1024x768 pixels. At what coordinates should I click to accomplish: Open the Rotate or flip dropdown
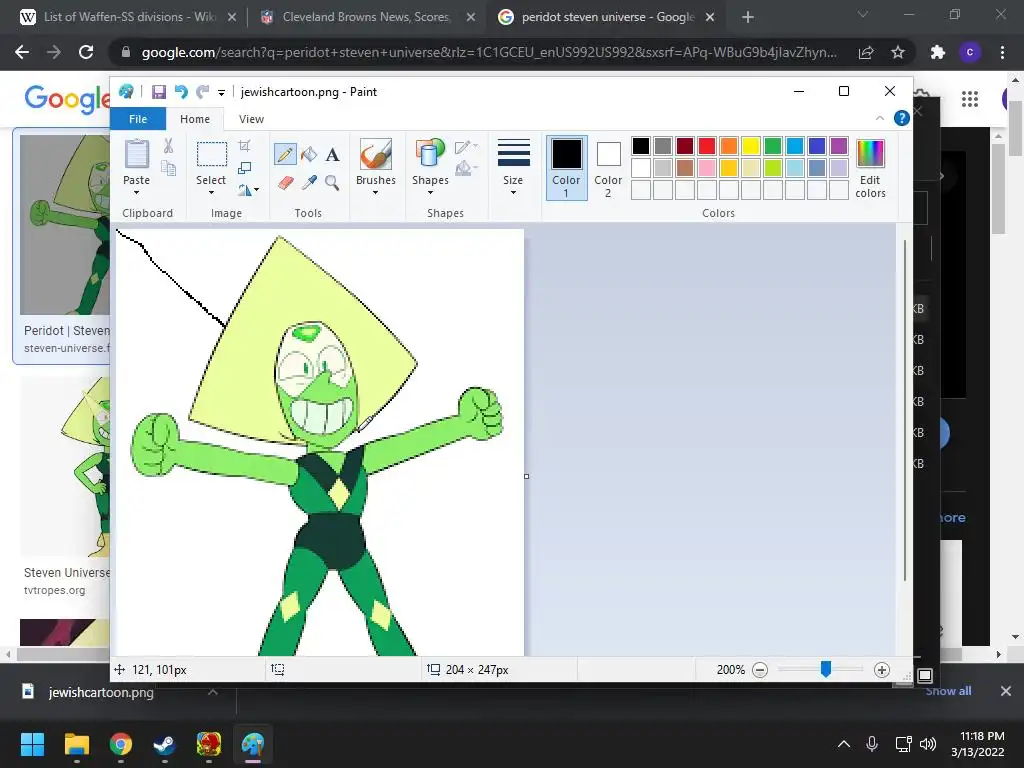(248, 190)
